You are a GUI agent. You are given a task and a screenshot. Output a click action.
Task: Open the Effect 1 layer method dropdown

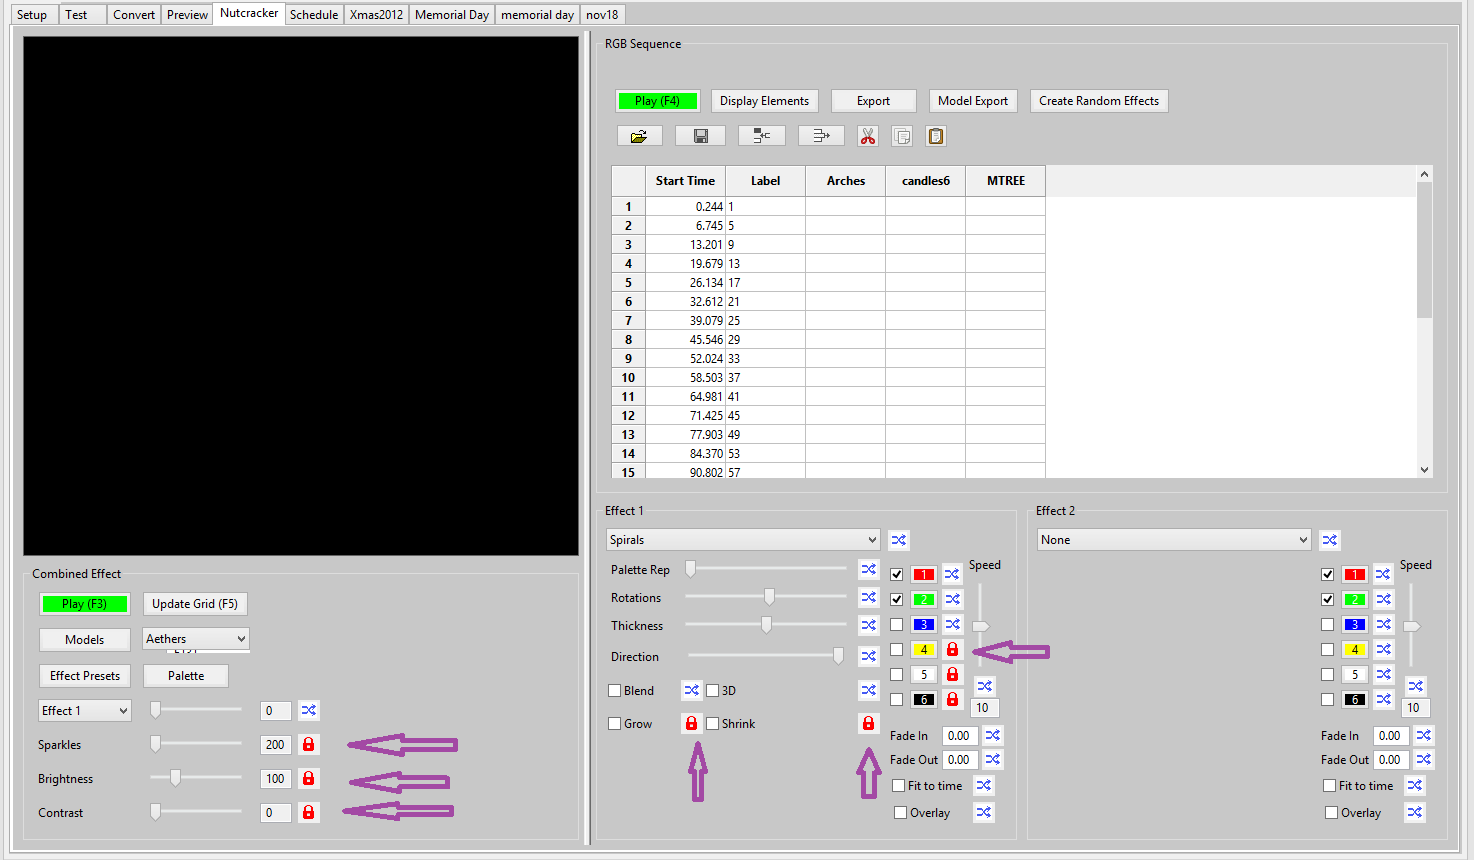coord(85,710)
